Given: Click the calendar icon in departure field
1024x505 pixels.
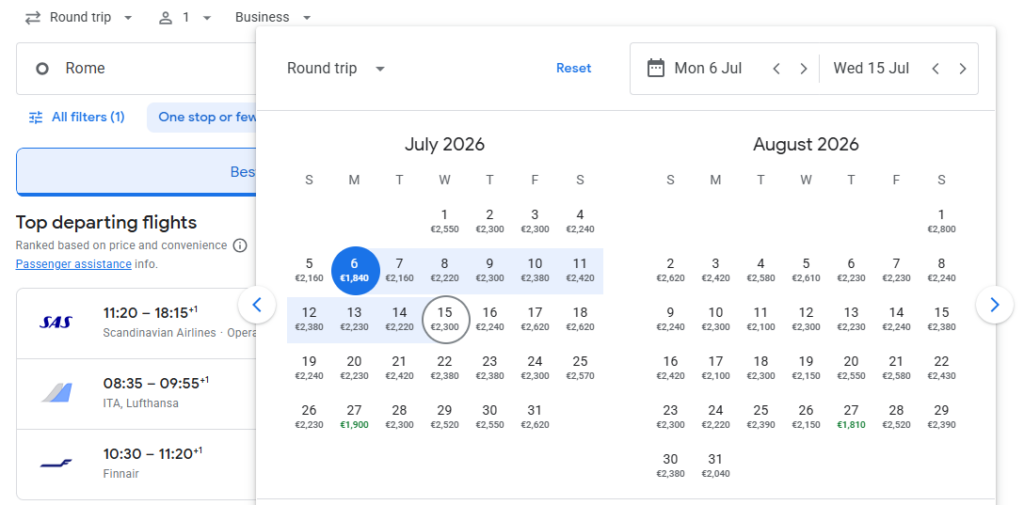Looking at the screenshot, I should pos(656,69).
